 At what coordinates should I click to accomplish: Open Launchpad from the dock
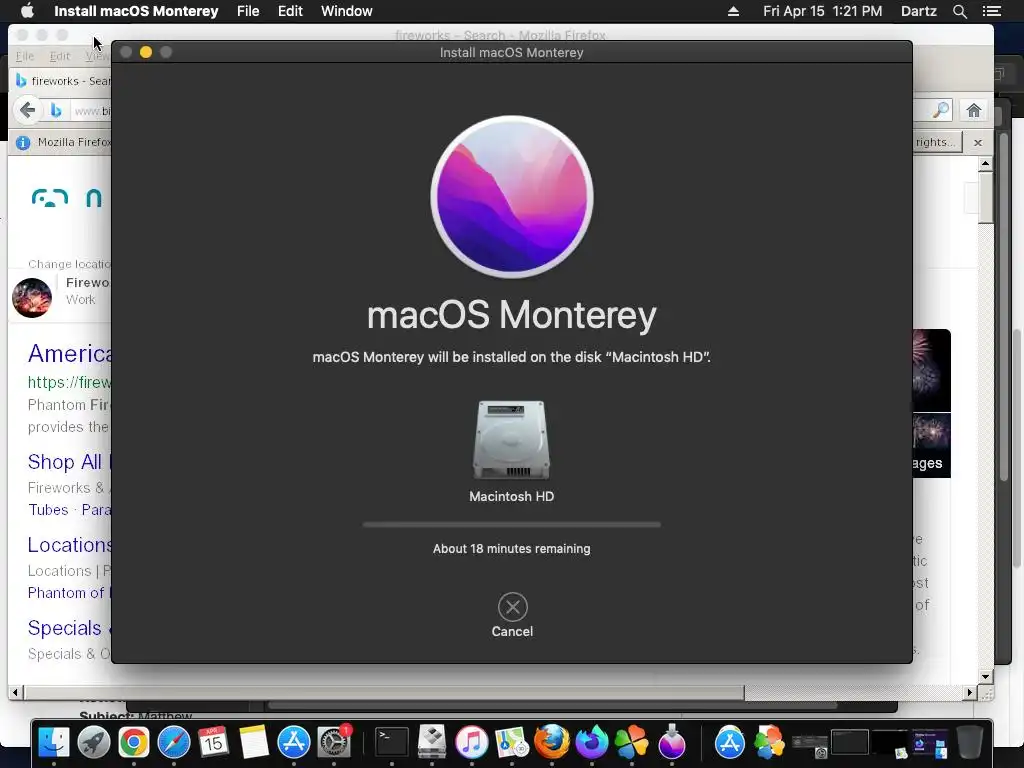point(93,743)
